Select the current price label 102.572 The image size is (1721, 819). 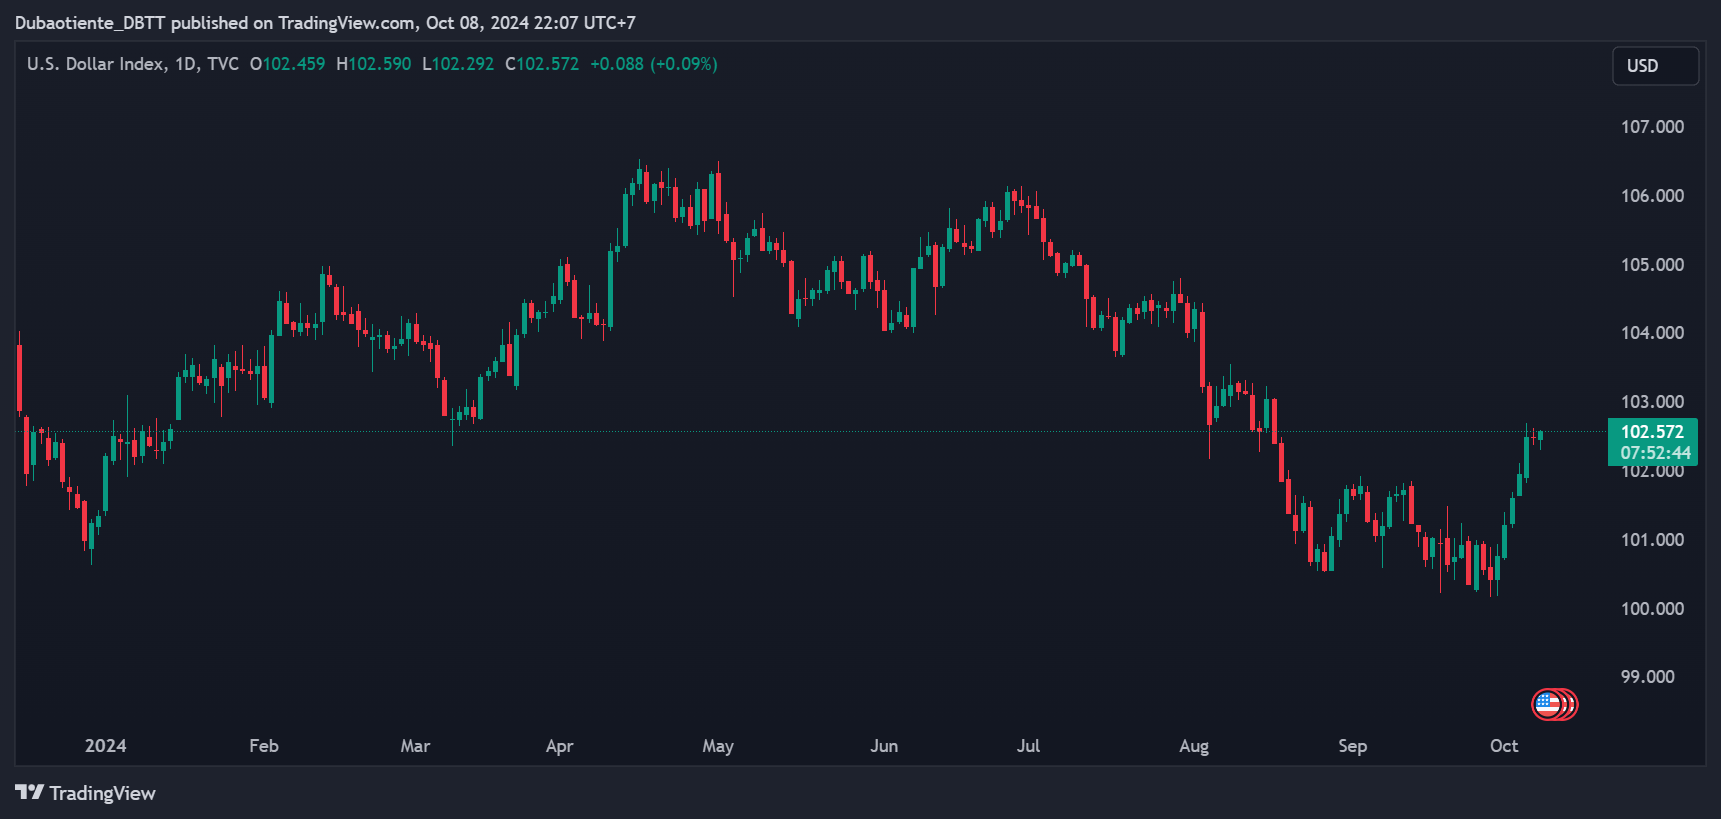1652,432
